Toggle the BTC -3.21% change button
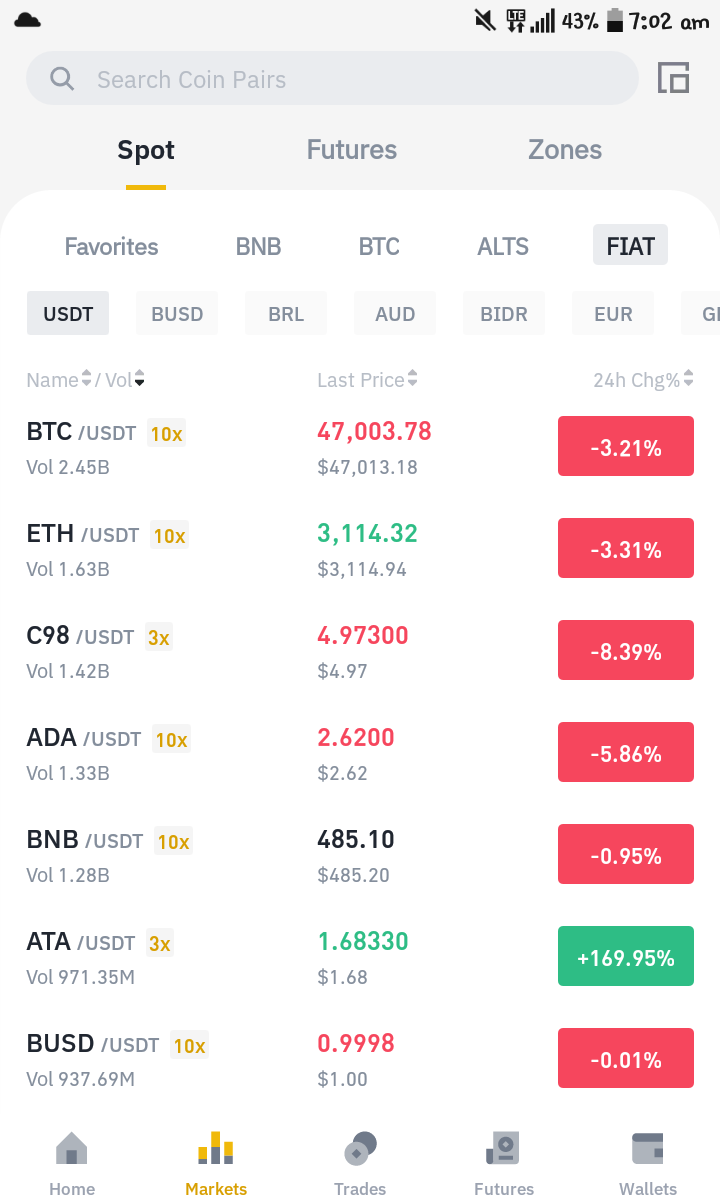 click(626, 446)
